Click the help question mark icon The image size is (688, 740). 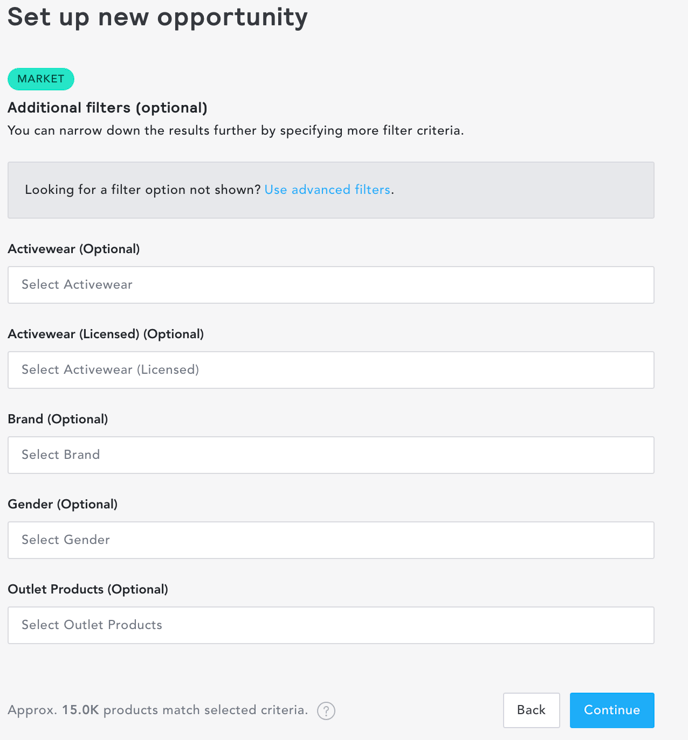[326, 710]
